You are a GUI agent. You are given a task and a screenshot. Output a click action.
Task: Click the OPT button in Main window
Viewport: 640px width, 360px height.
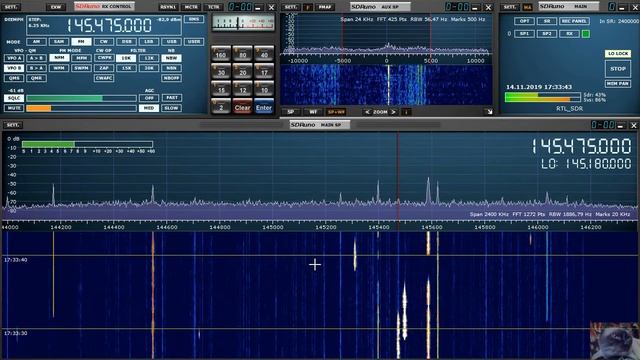coord(524,21)
